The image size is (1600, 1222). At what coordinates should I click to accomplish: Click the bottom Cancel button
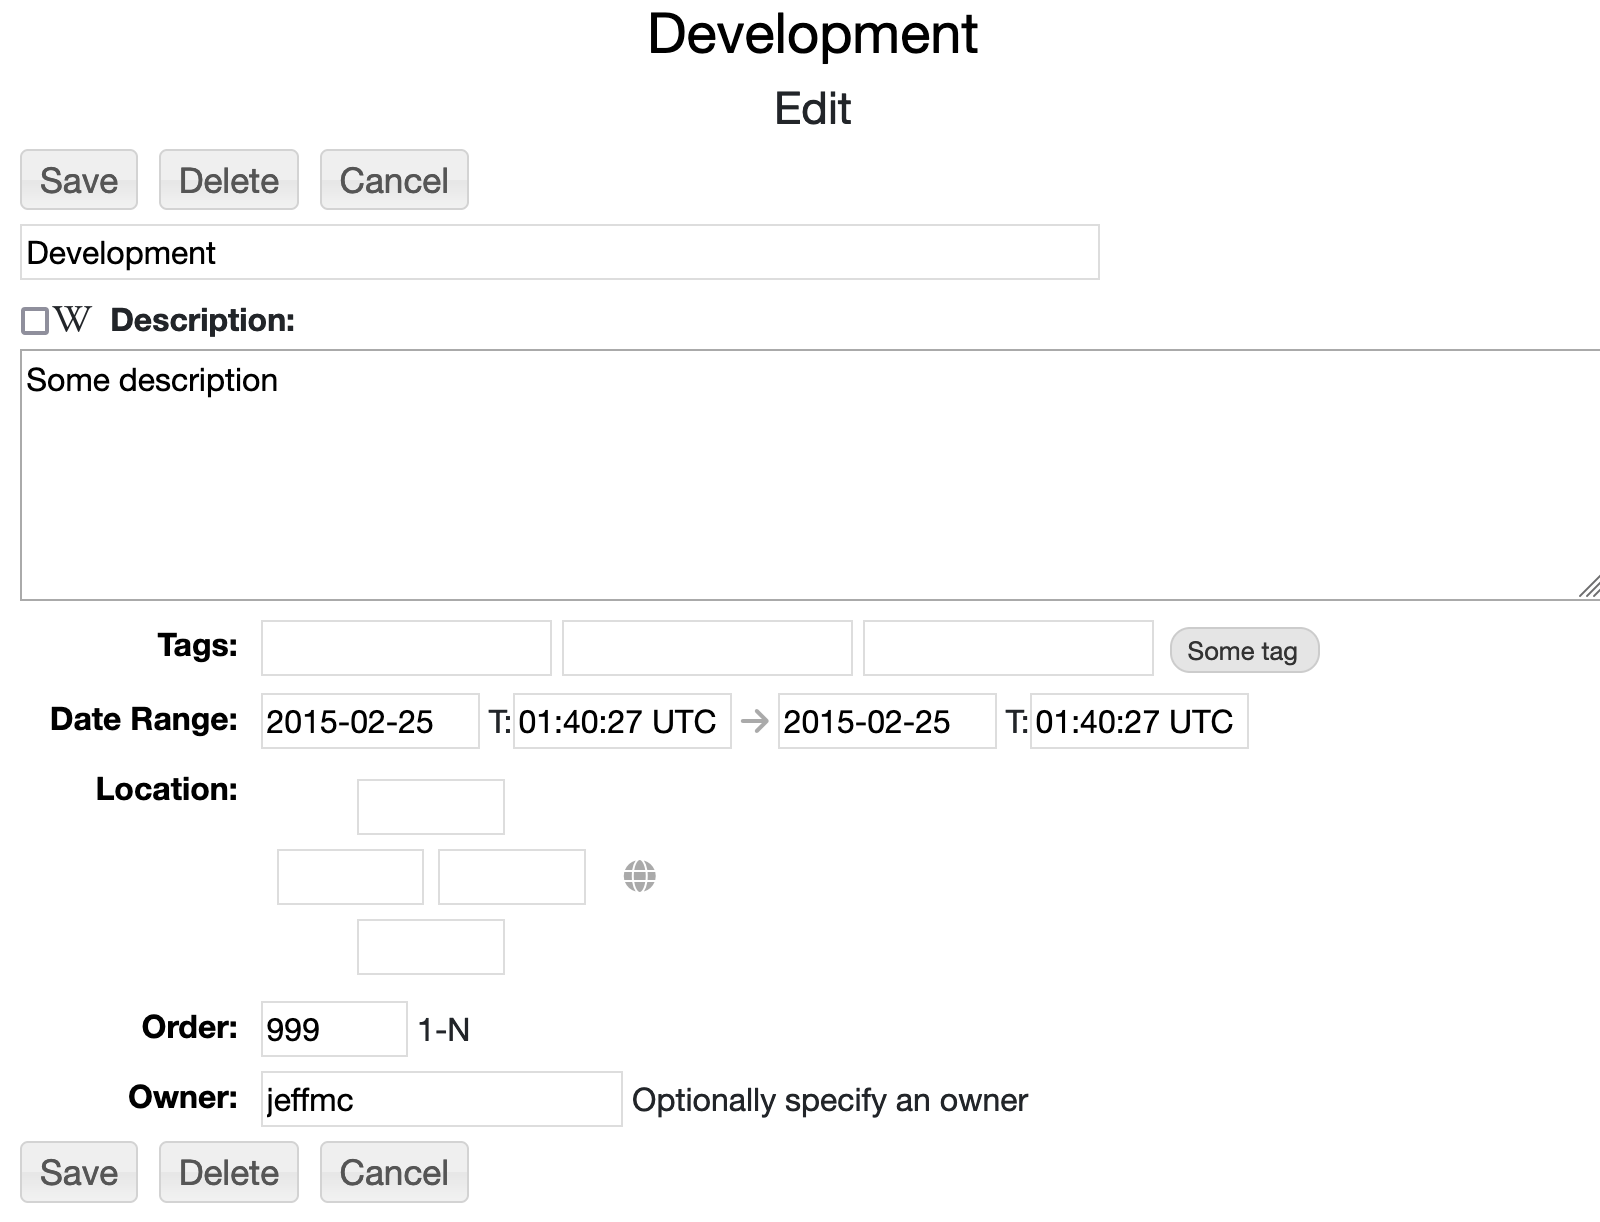tap(394, 1172)
